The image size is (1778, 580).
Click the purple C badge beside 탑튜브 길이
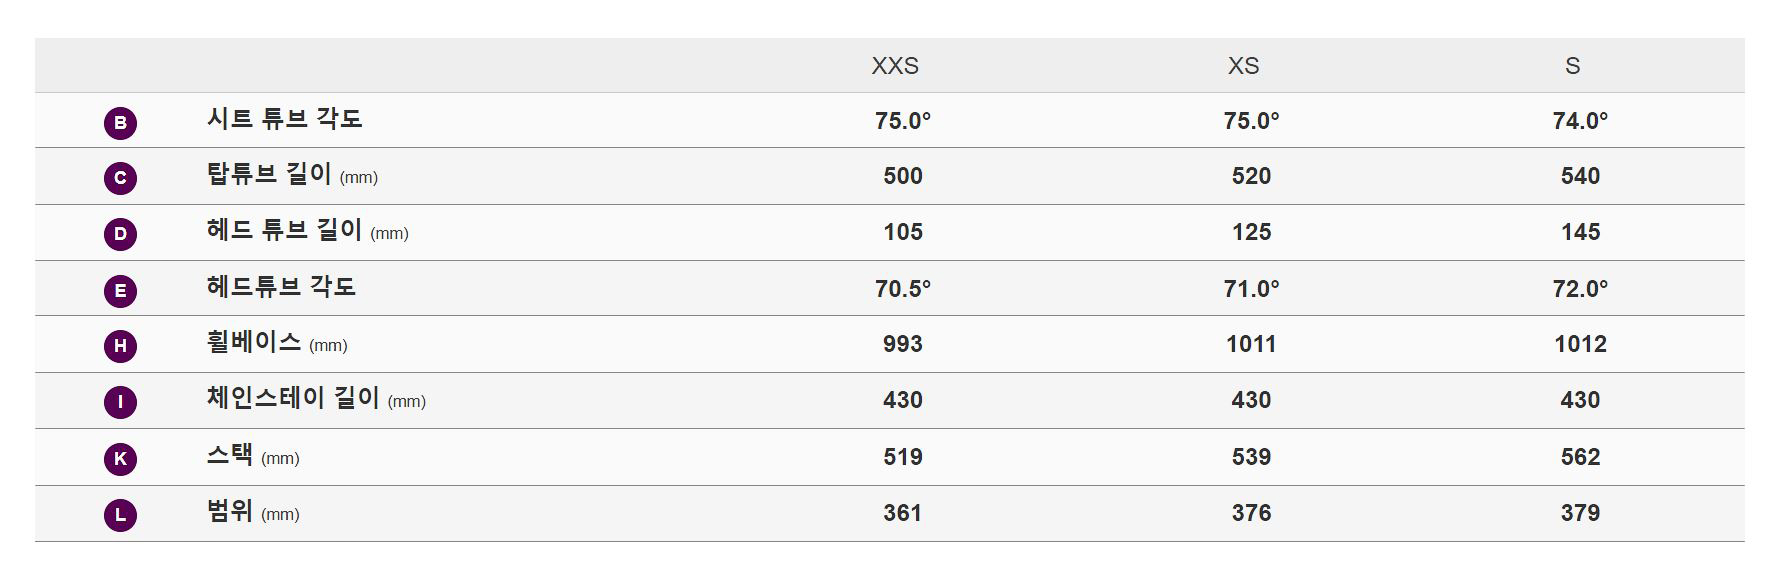coord(120,178)
